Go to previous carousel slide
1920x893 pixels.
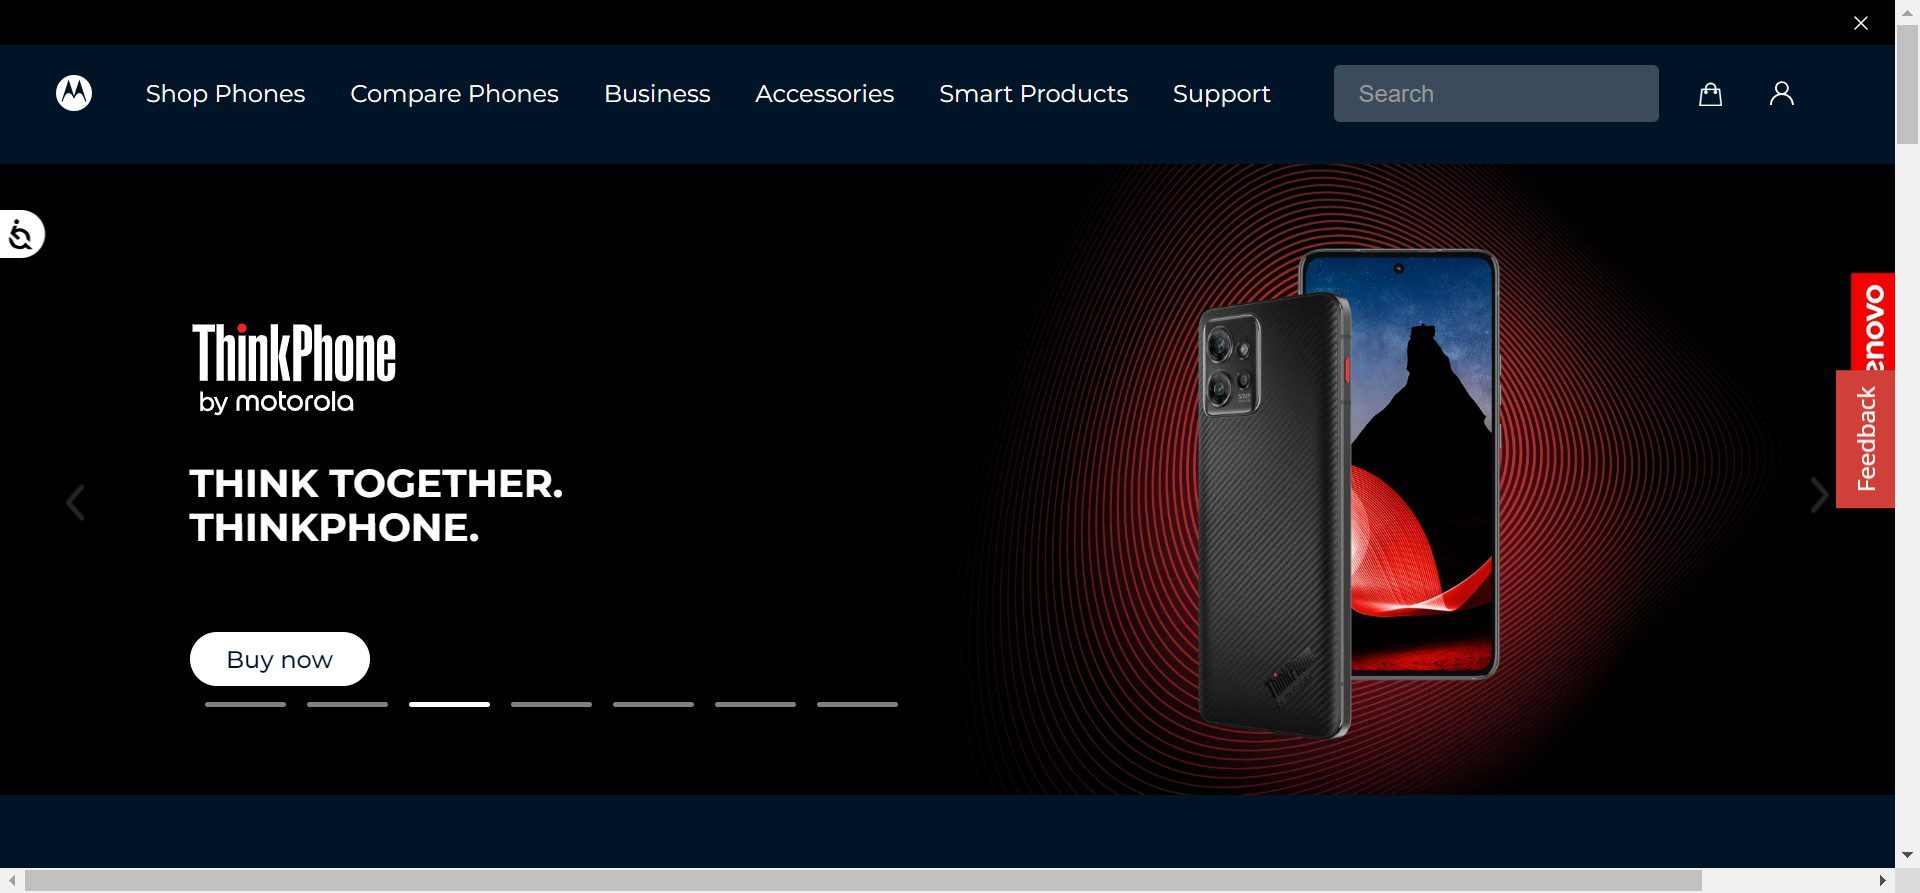tap(75, 502)
